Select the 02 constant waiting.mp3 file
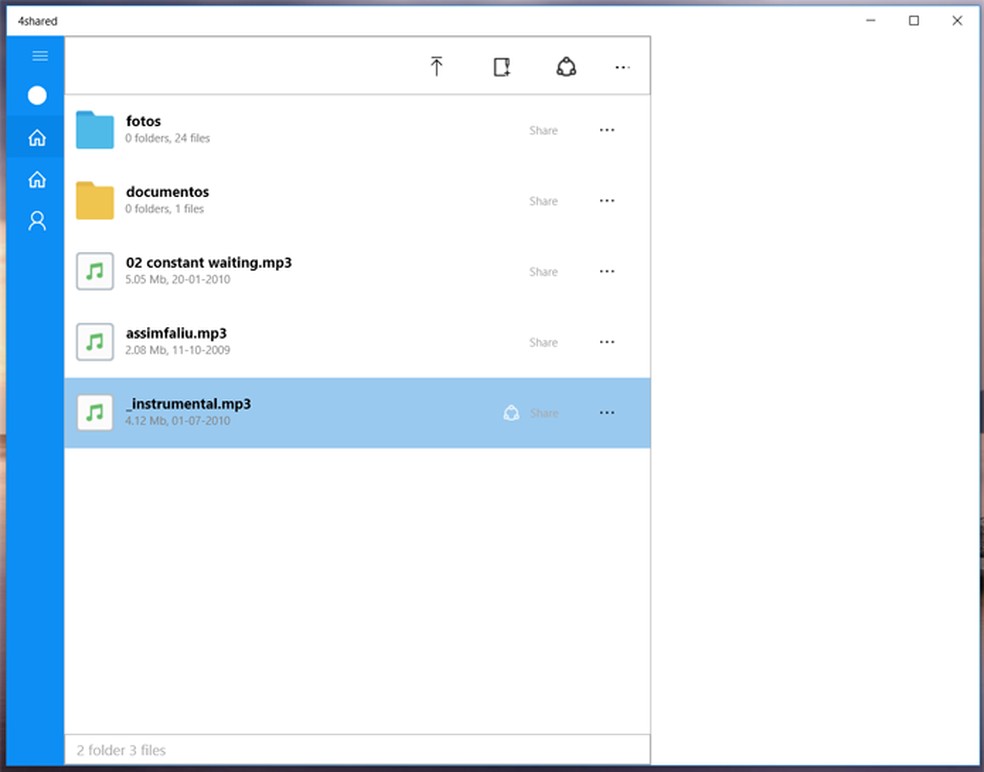The image size is (984, 772). (208, 263)
